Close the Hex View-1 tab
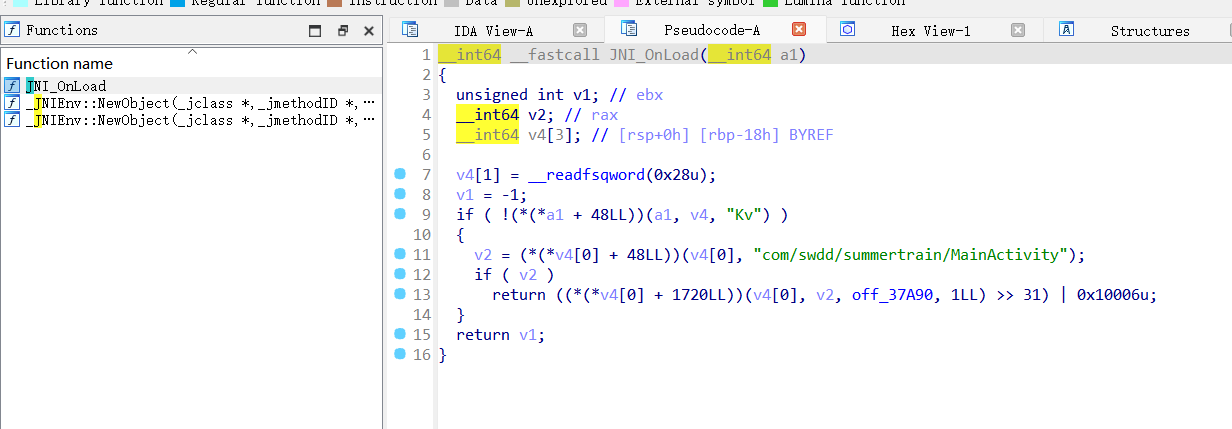This screenshot has height=429, width=1232. coord(1018,30)
